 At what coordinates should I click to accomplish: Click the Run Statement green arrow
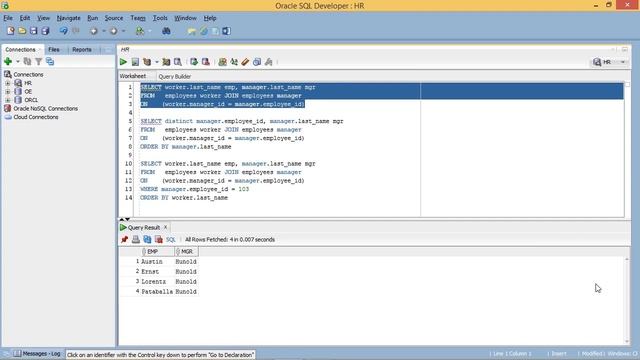tap(123, 62)
